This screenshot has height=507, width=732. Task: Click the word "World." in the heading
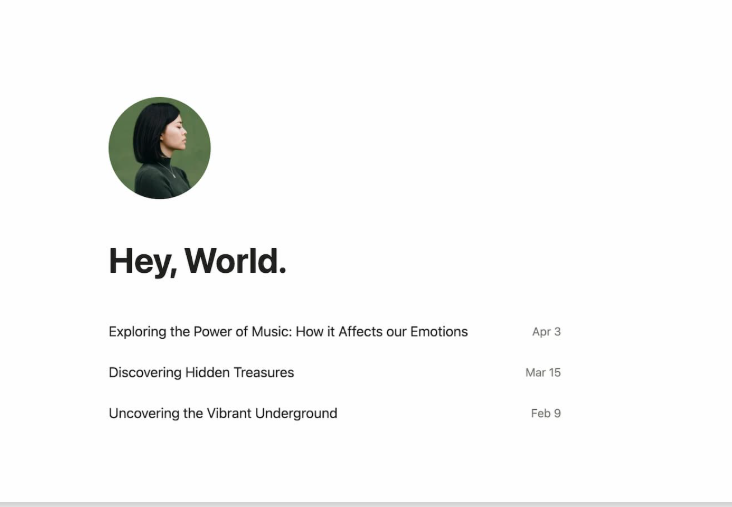click(x=236, y=261)
